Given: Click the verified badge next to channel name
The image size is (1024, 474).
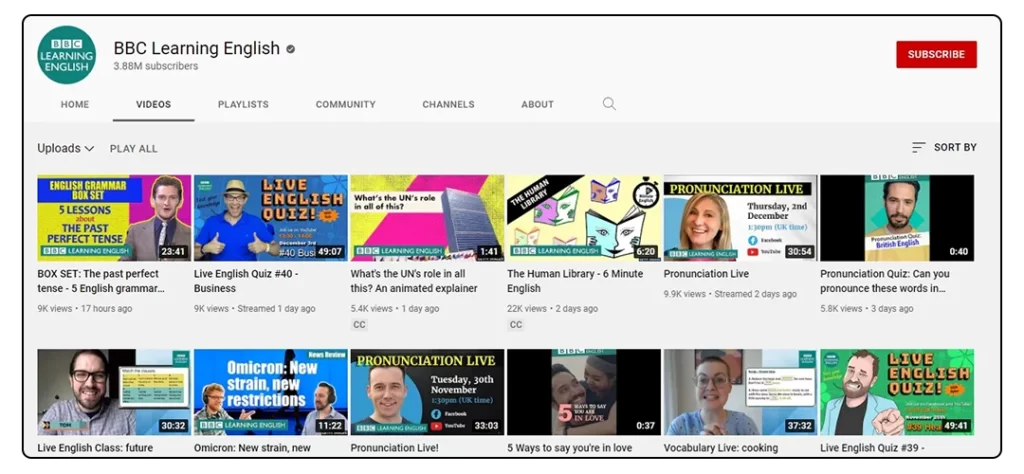Looking at the screenshot, I should point(291,49).
